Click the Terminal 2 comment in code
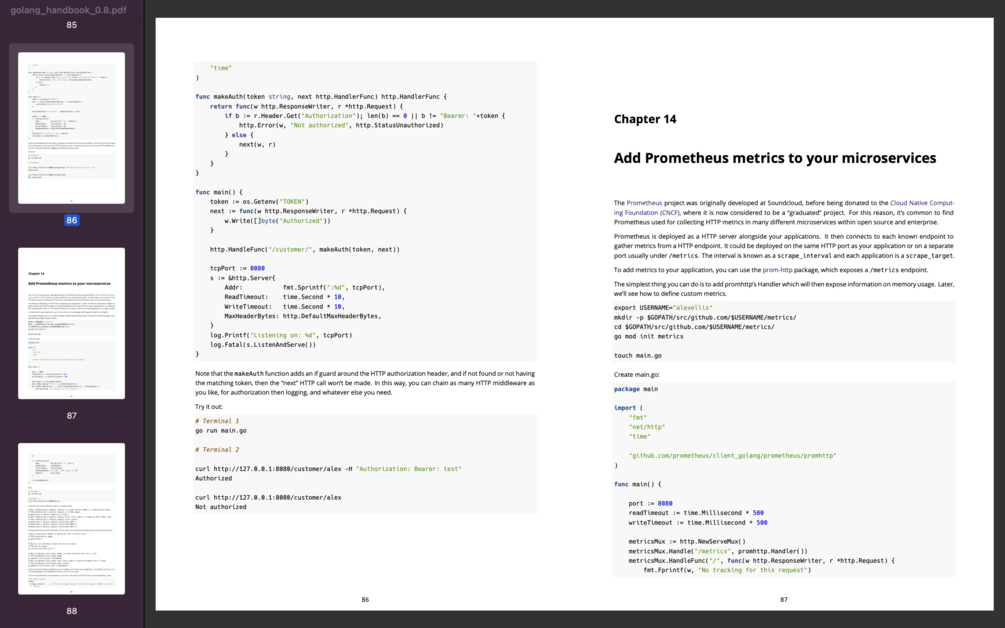The width and height of the screenshot is (1005, 628). tap(217, 450)
